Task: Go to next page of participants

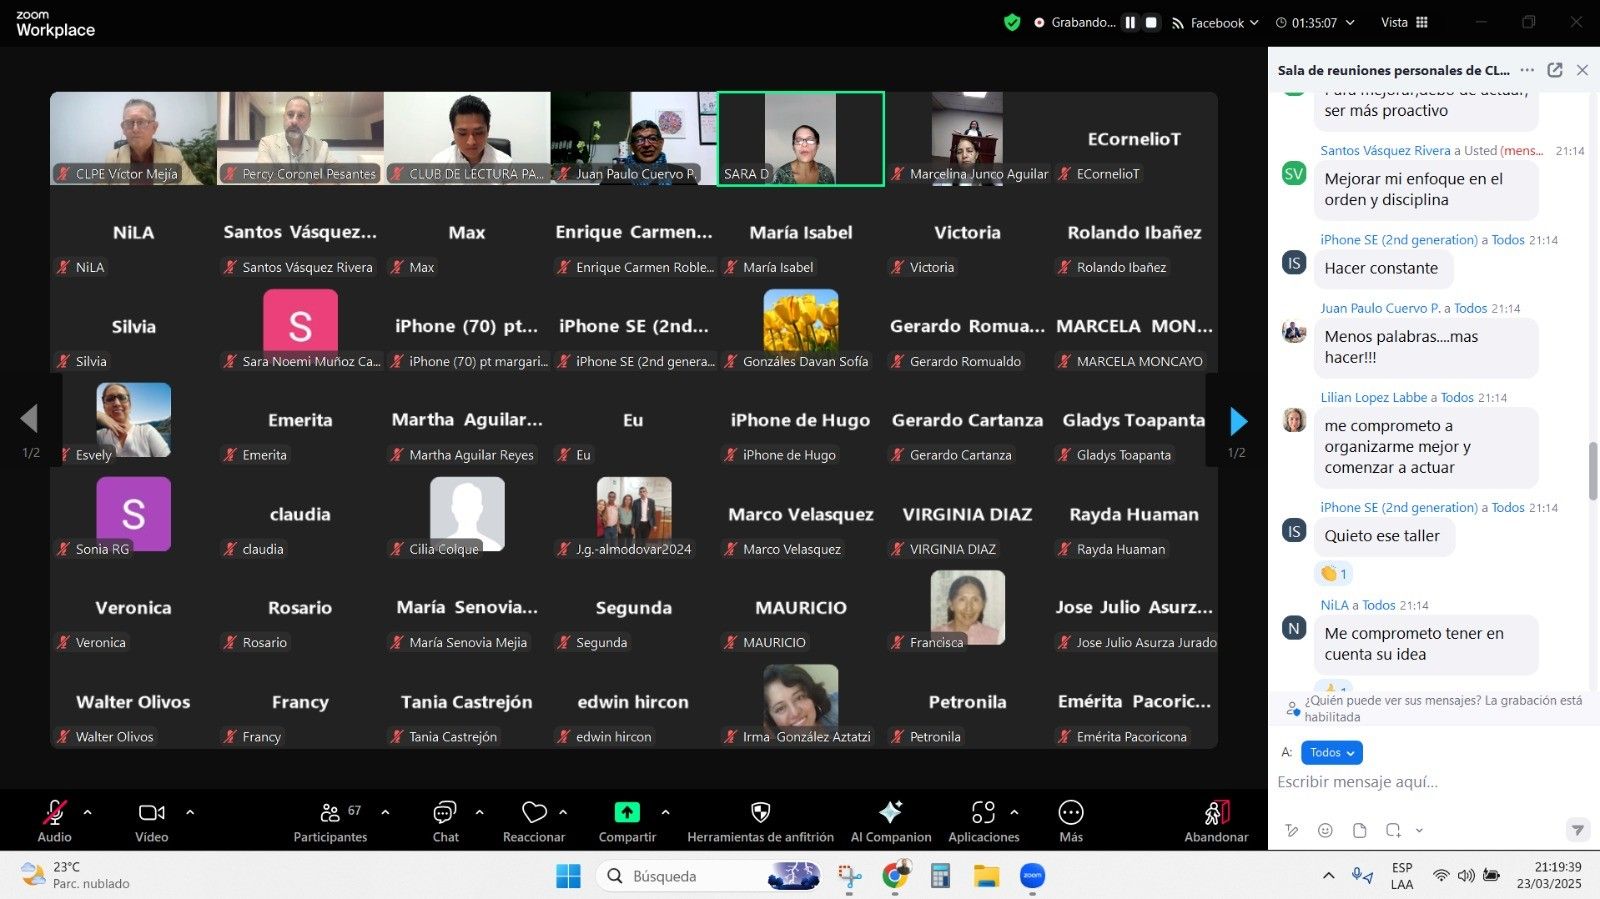Action: [x=1238, y=421]
